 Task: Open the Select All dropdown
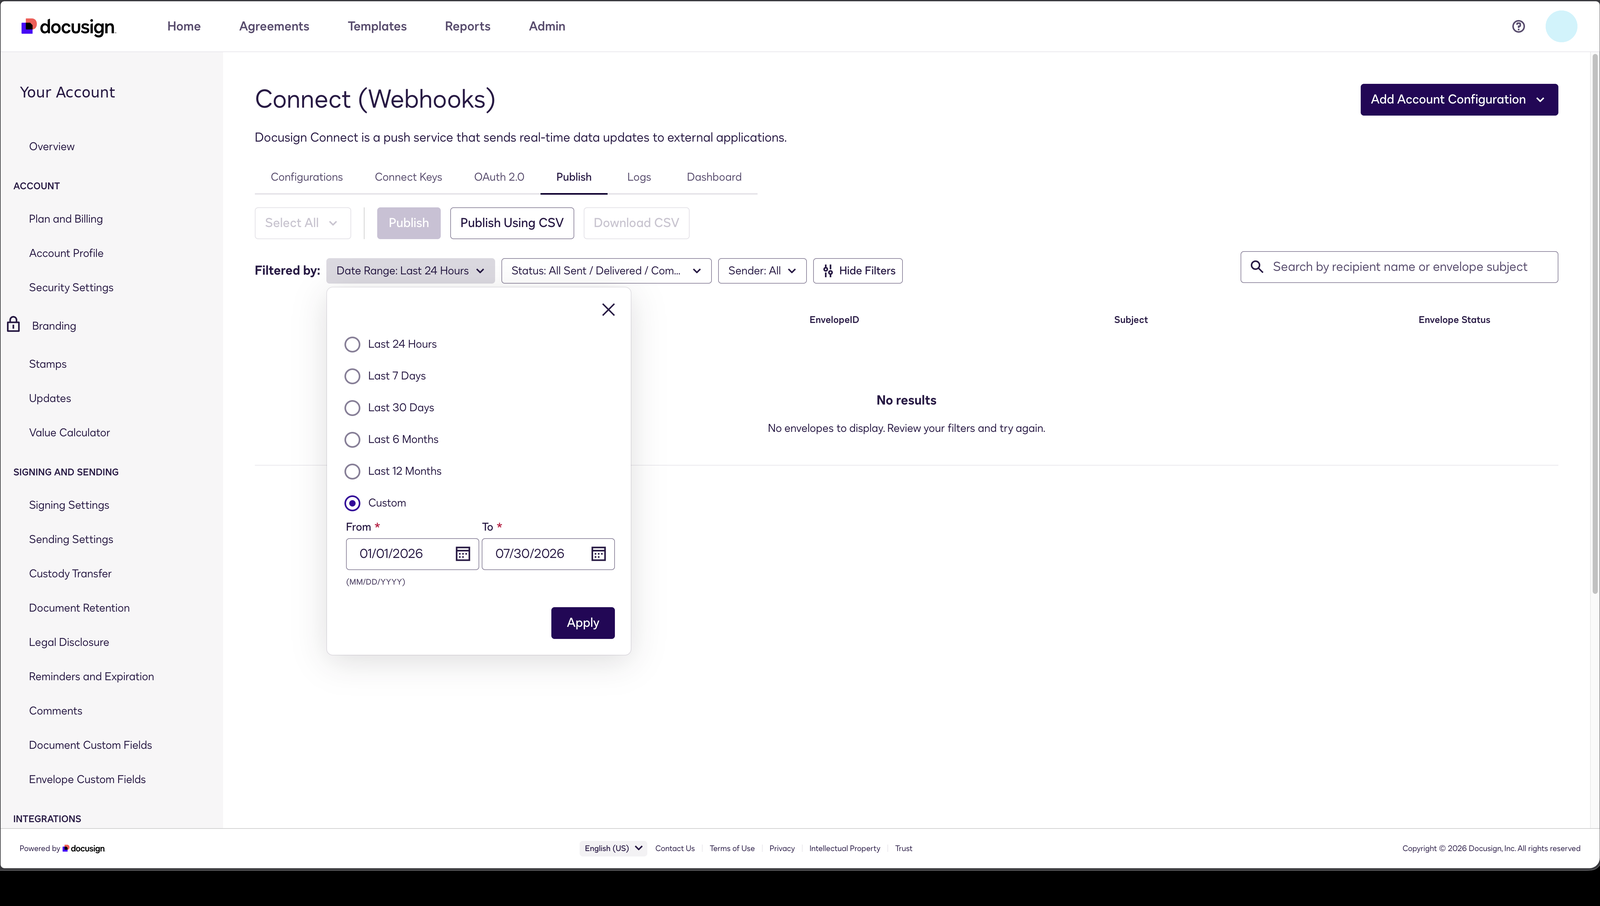tap(302, 223)
